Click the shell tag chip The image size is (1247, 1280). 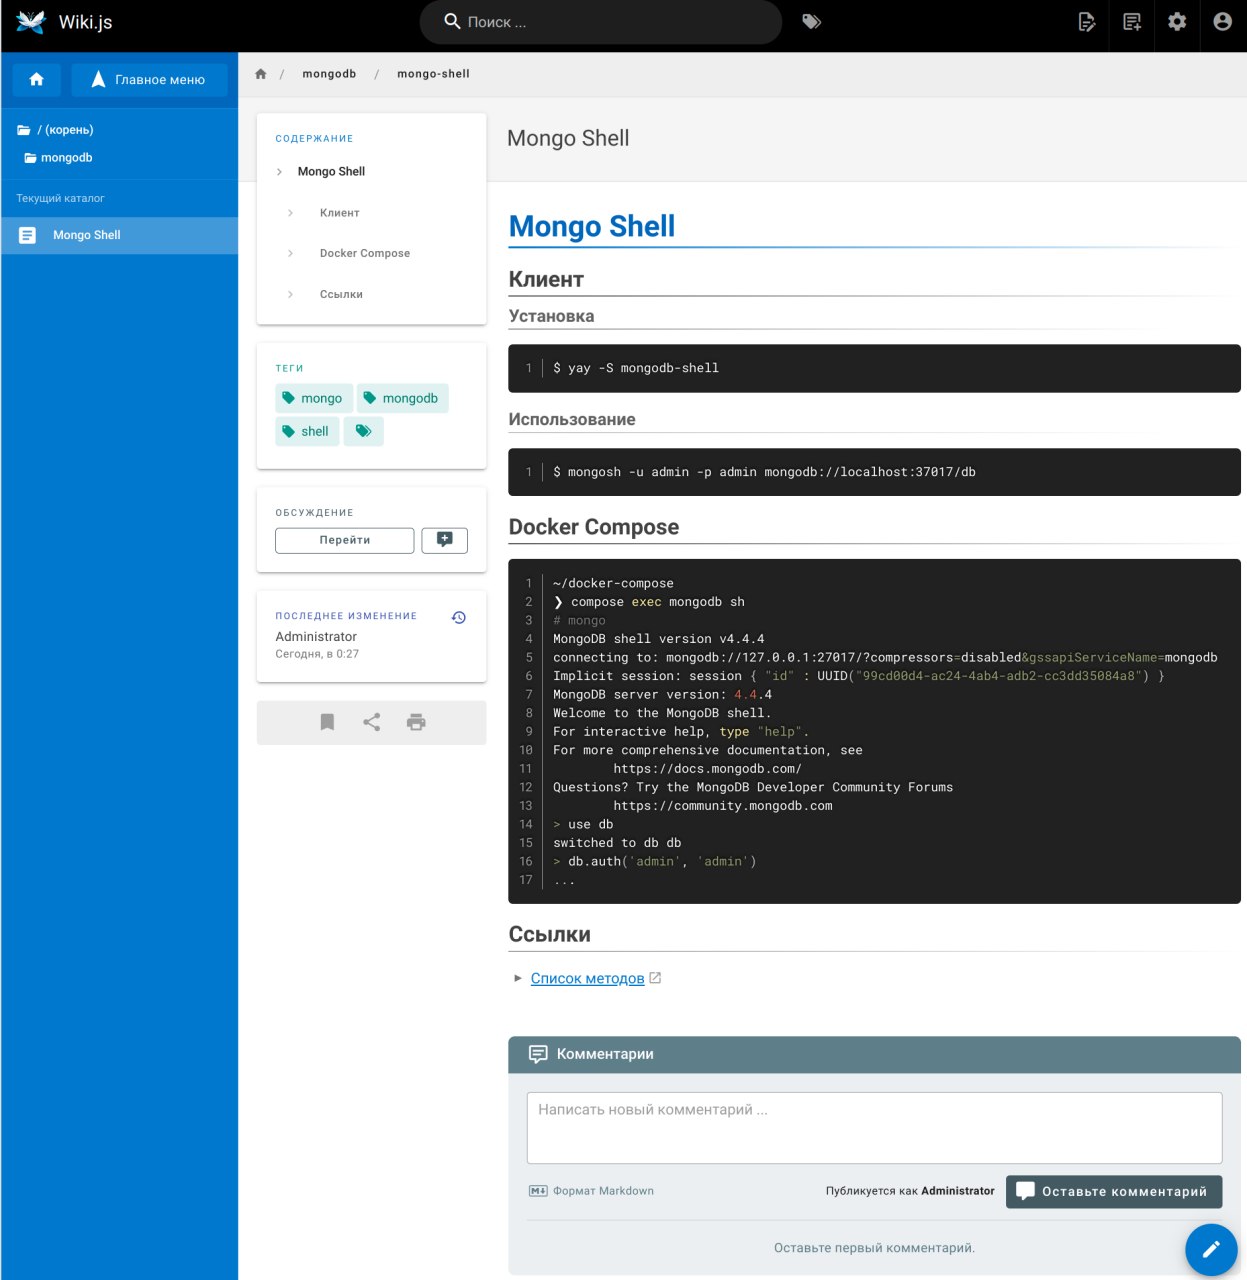coord(307,431)
